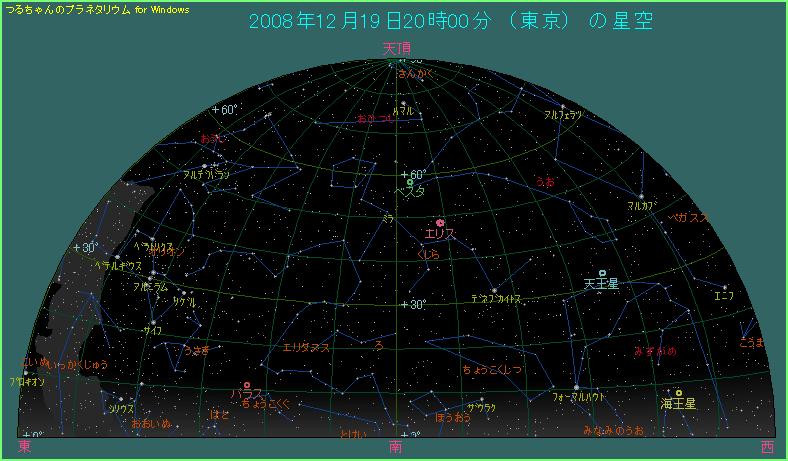Image resolution: width=788 pixels, height=461 pixels.
Task: Click the Pallas (パラス) asteroid marker
Action: [246, 372]
